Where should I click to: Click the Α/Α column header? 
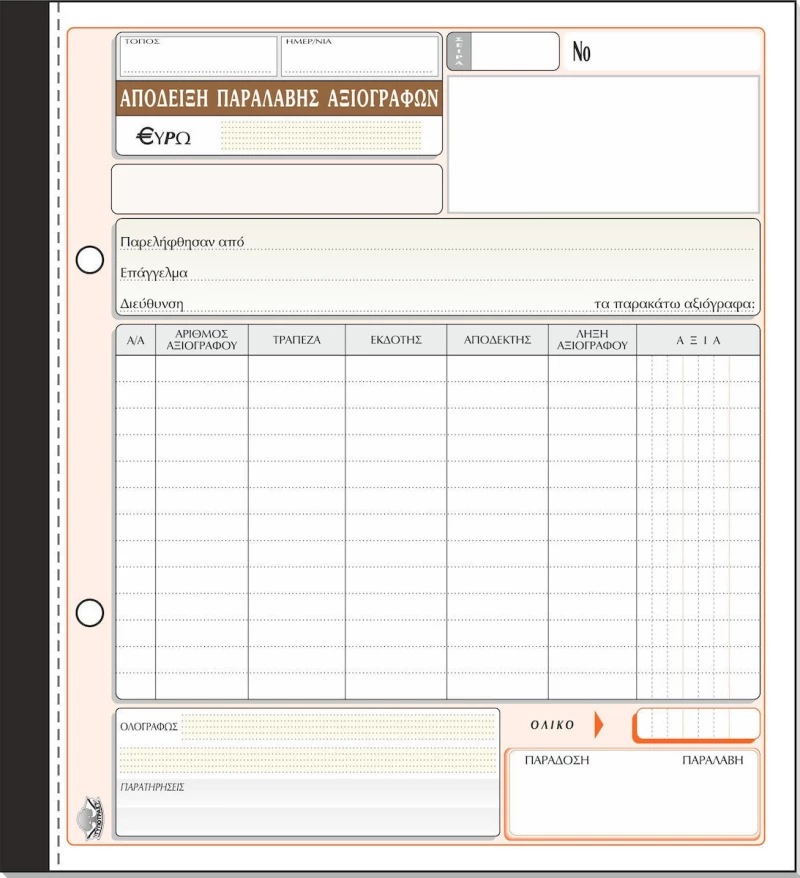coord(135,340)
